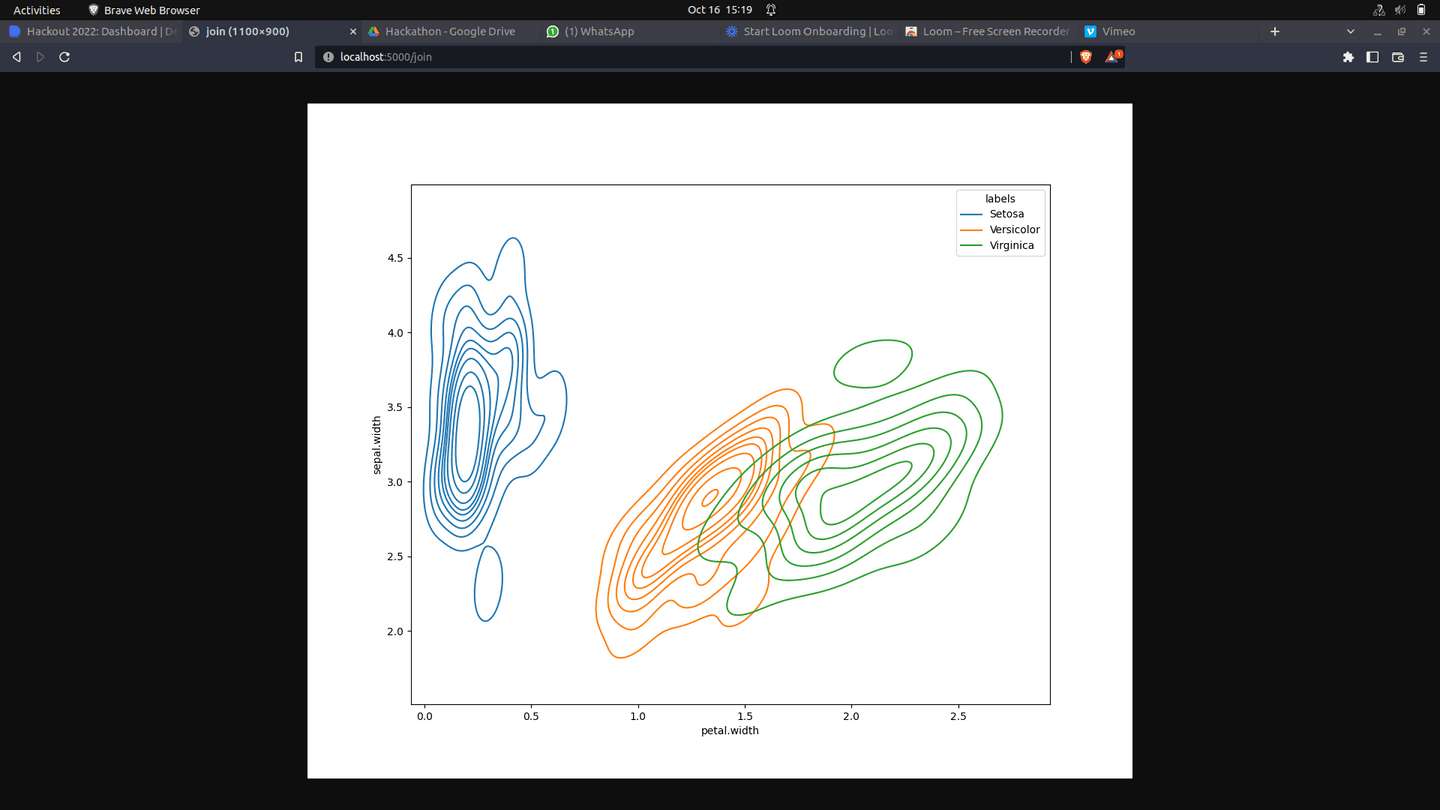Click the sepal.width axis label
This screenshot has height=810, width=1440.
[x=377, y=445]
